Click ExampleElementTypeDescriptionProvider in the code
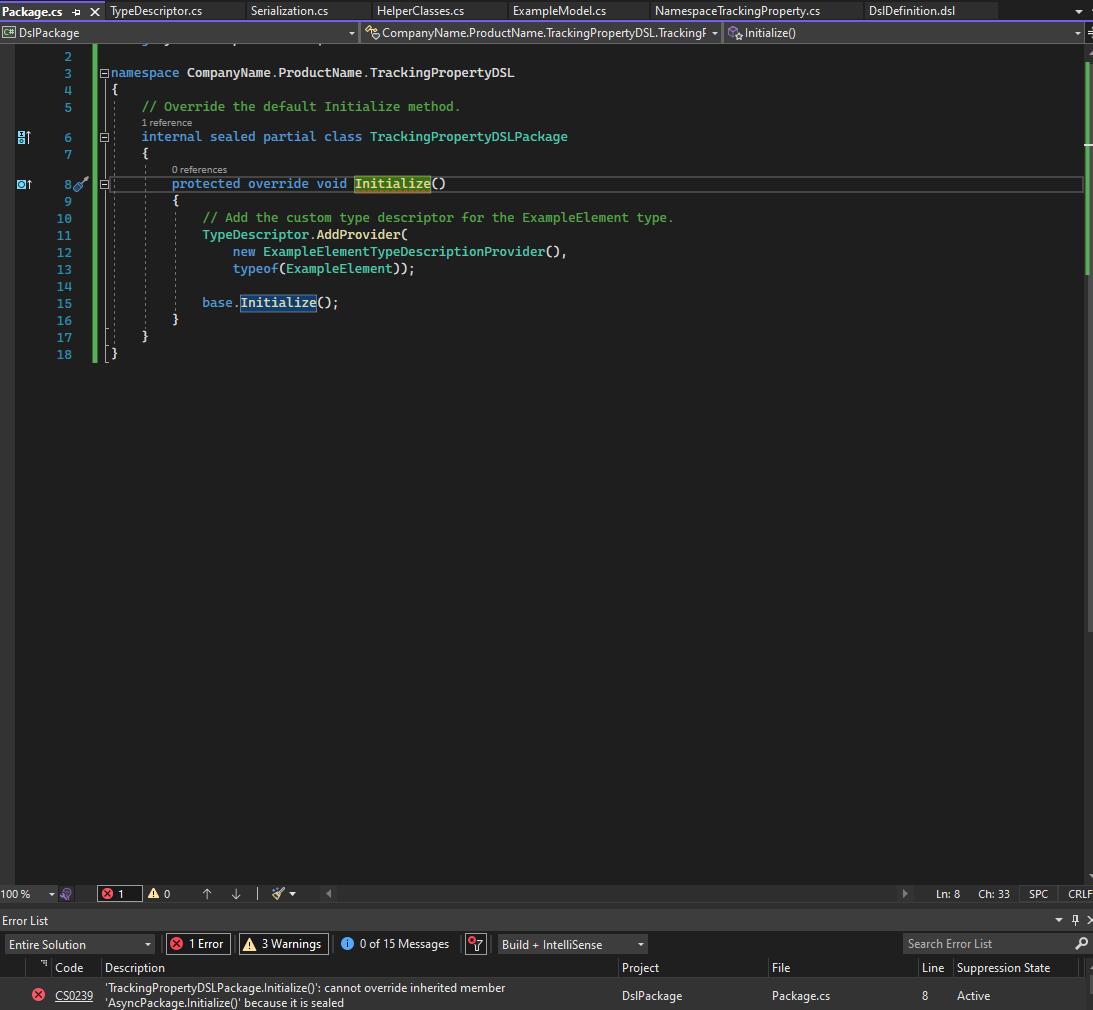 point(404,252)
